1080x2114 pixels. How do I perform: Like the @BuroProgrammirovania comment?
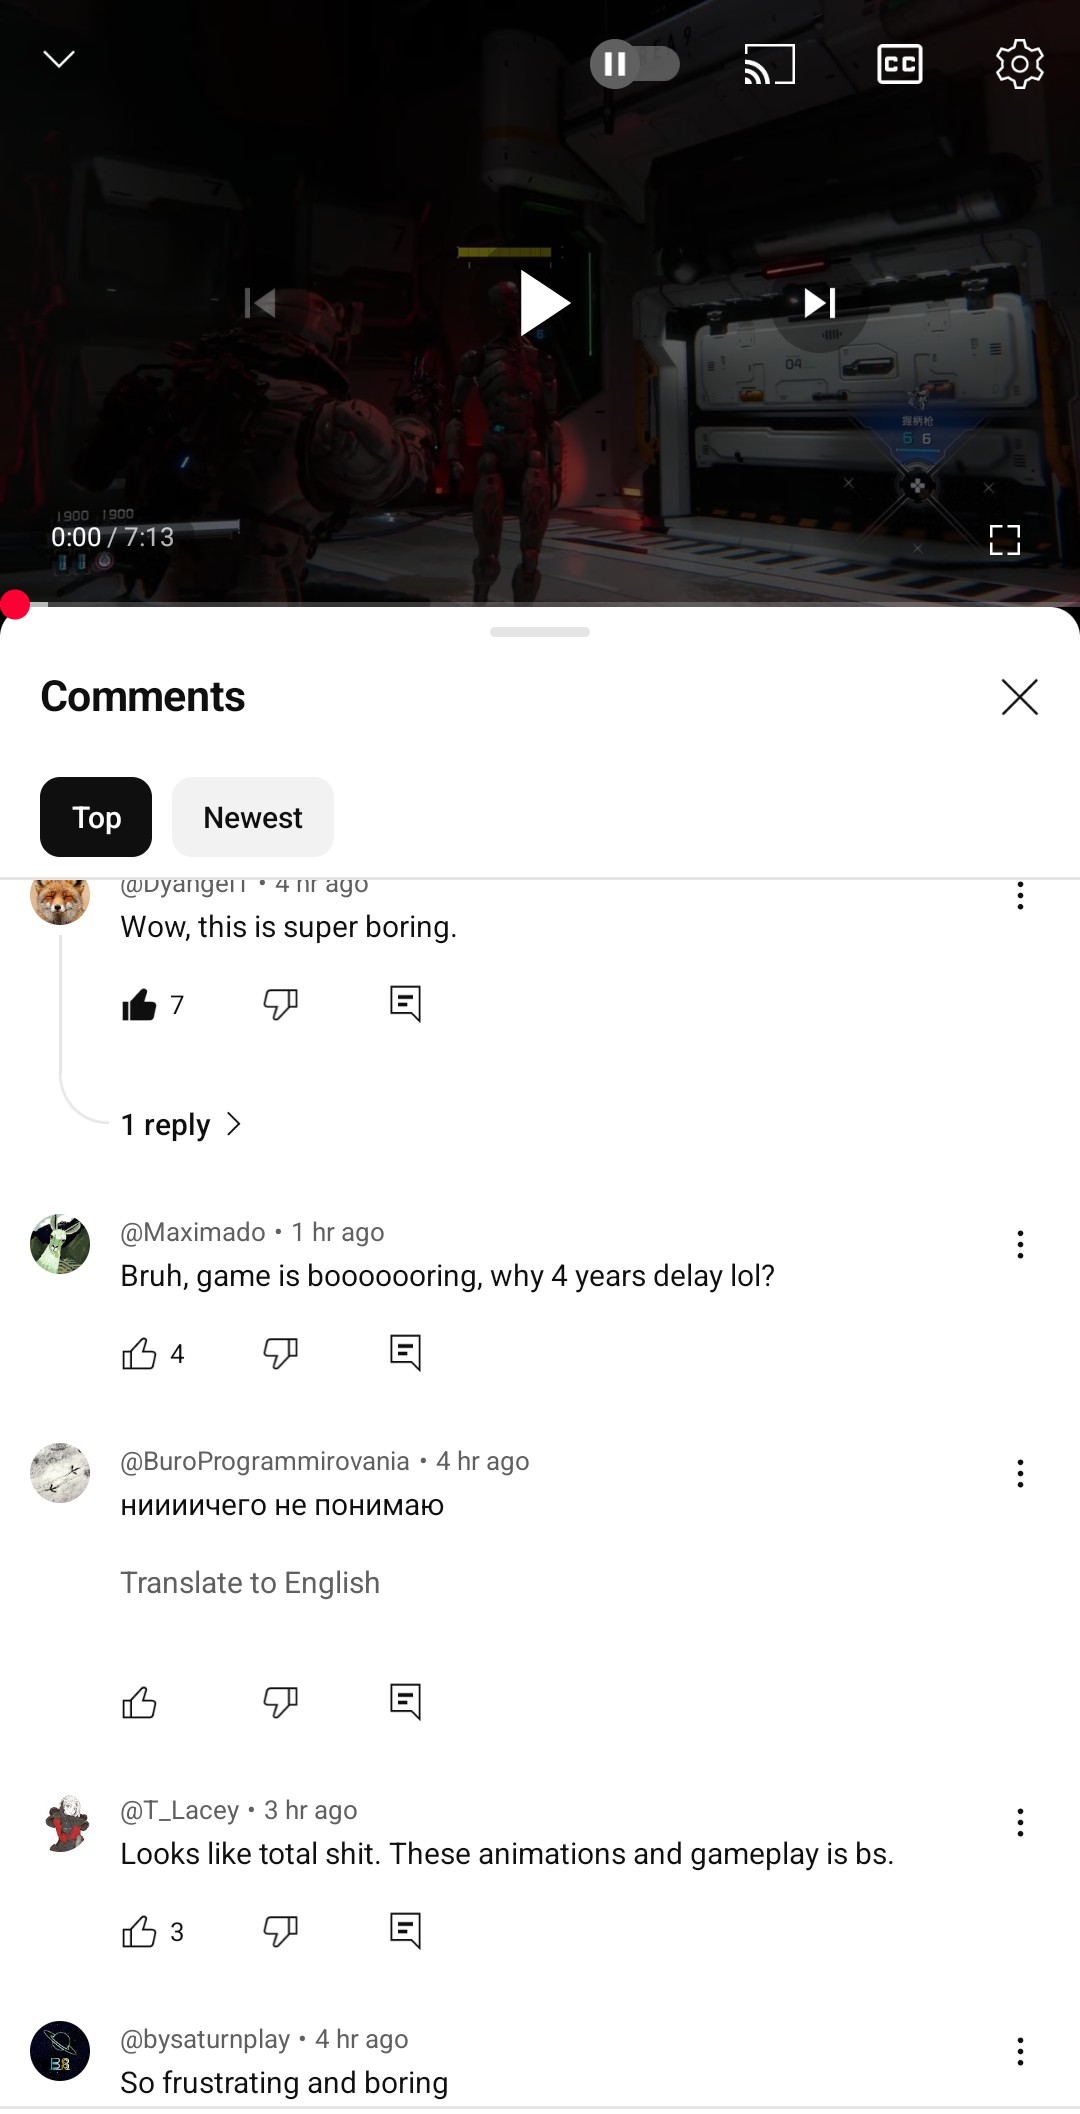[139, 1701]
